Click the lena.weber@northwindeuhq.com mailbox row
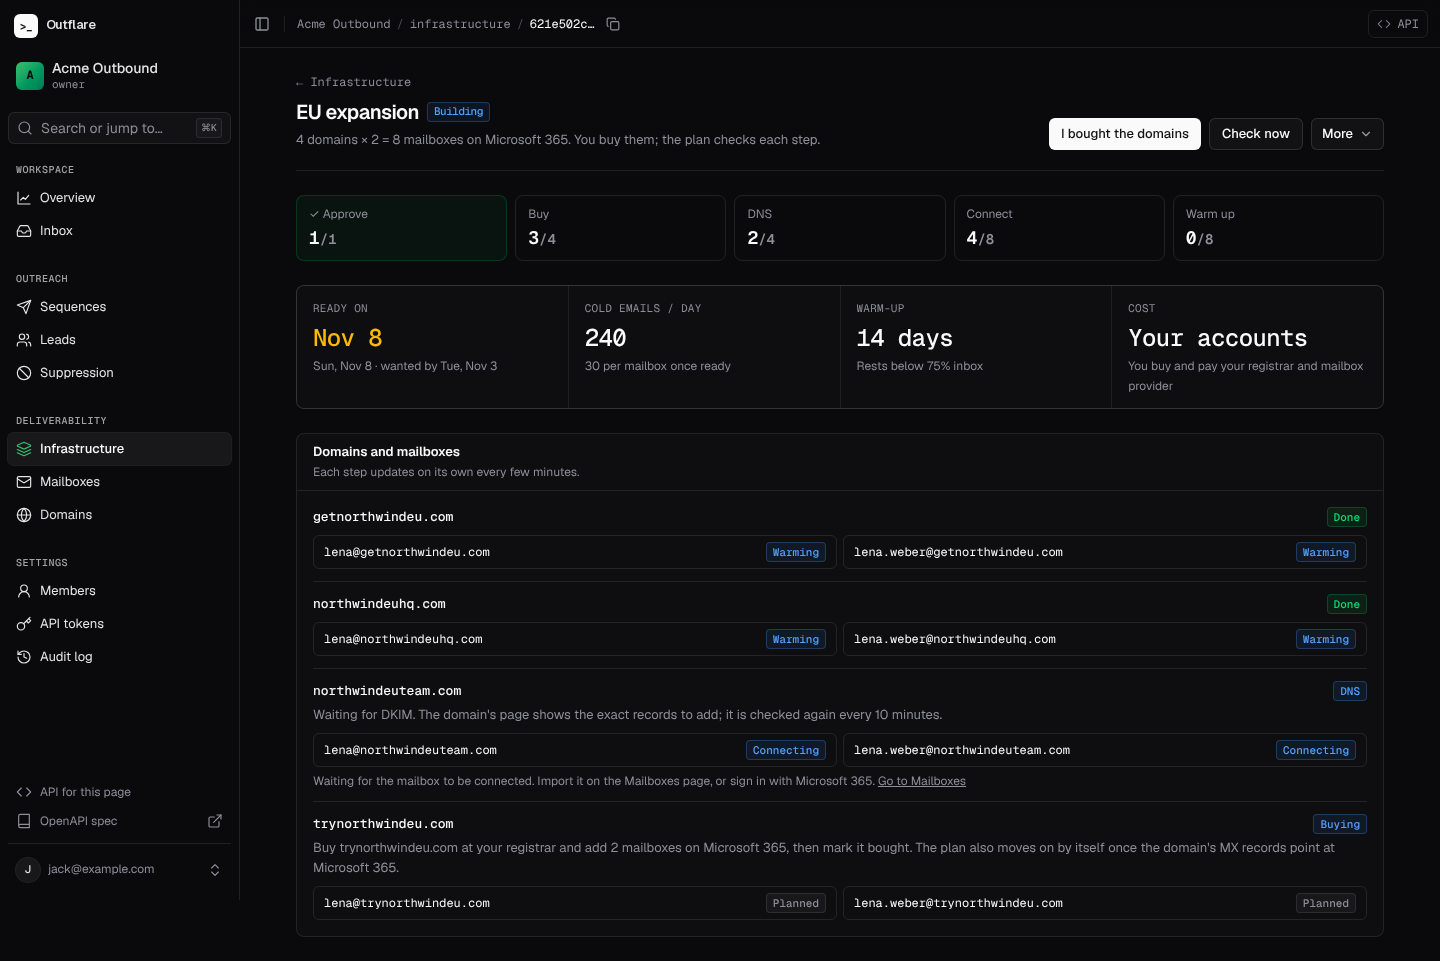 [1105, 639]
